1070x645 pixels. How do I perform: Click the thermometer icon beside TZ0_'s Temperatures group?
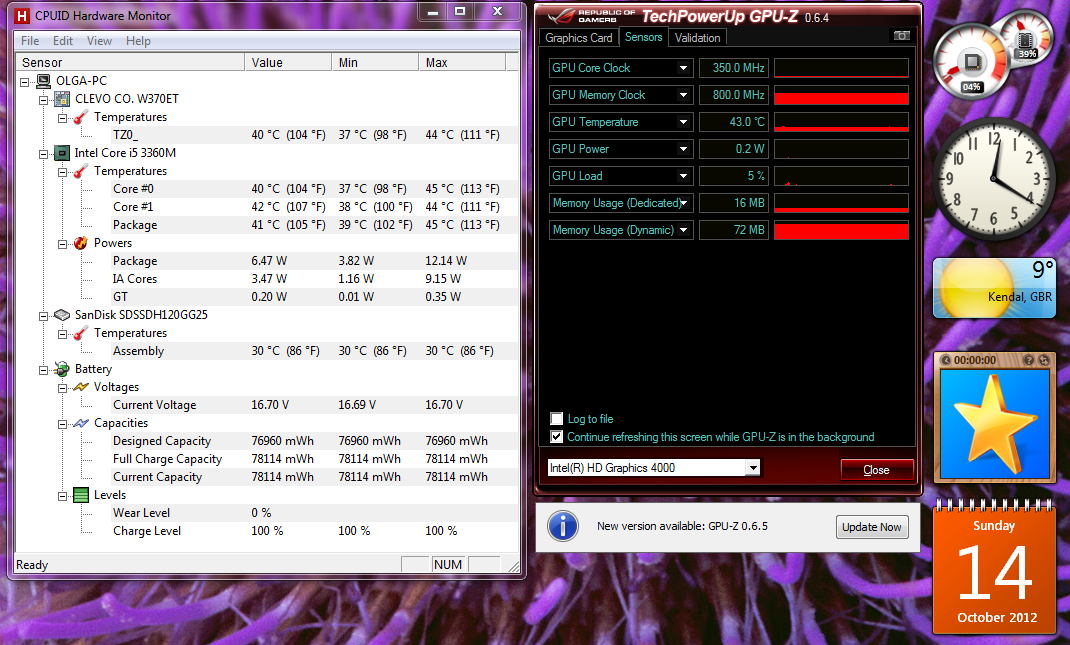[81, 117]
